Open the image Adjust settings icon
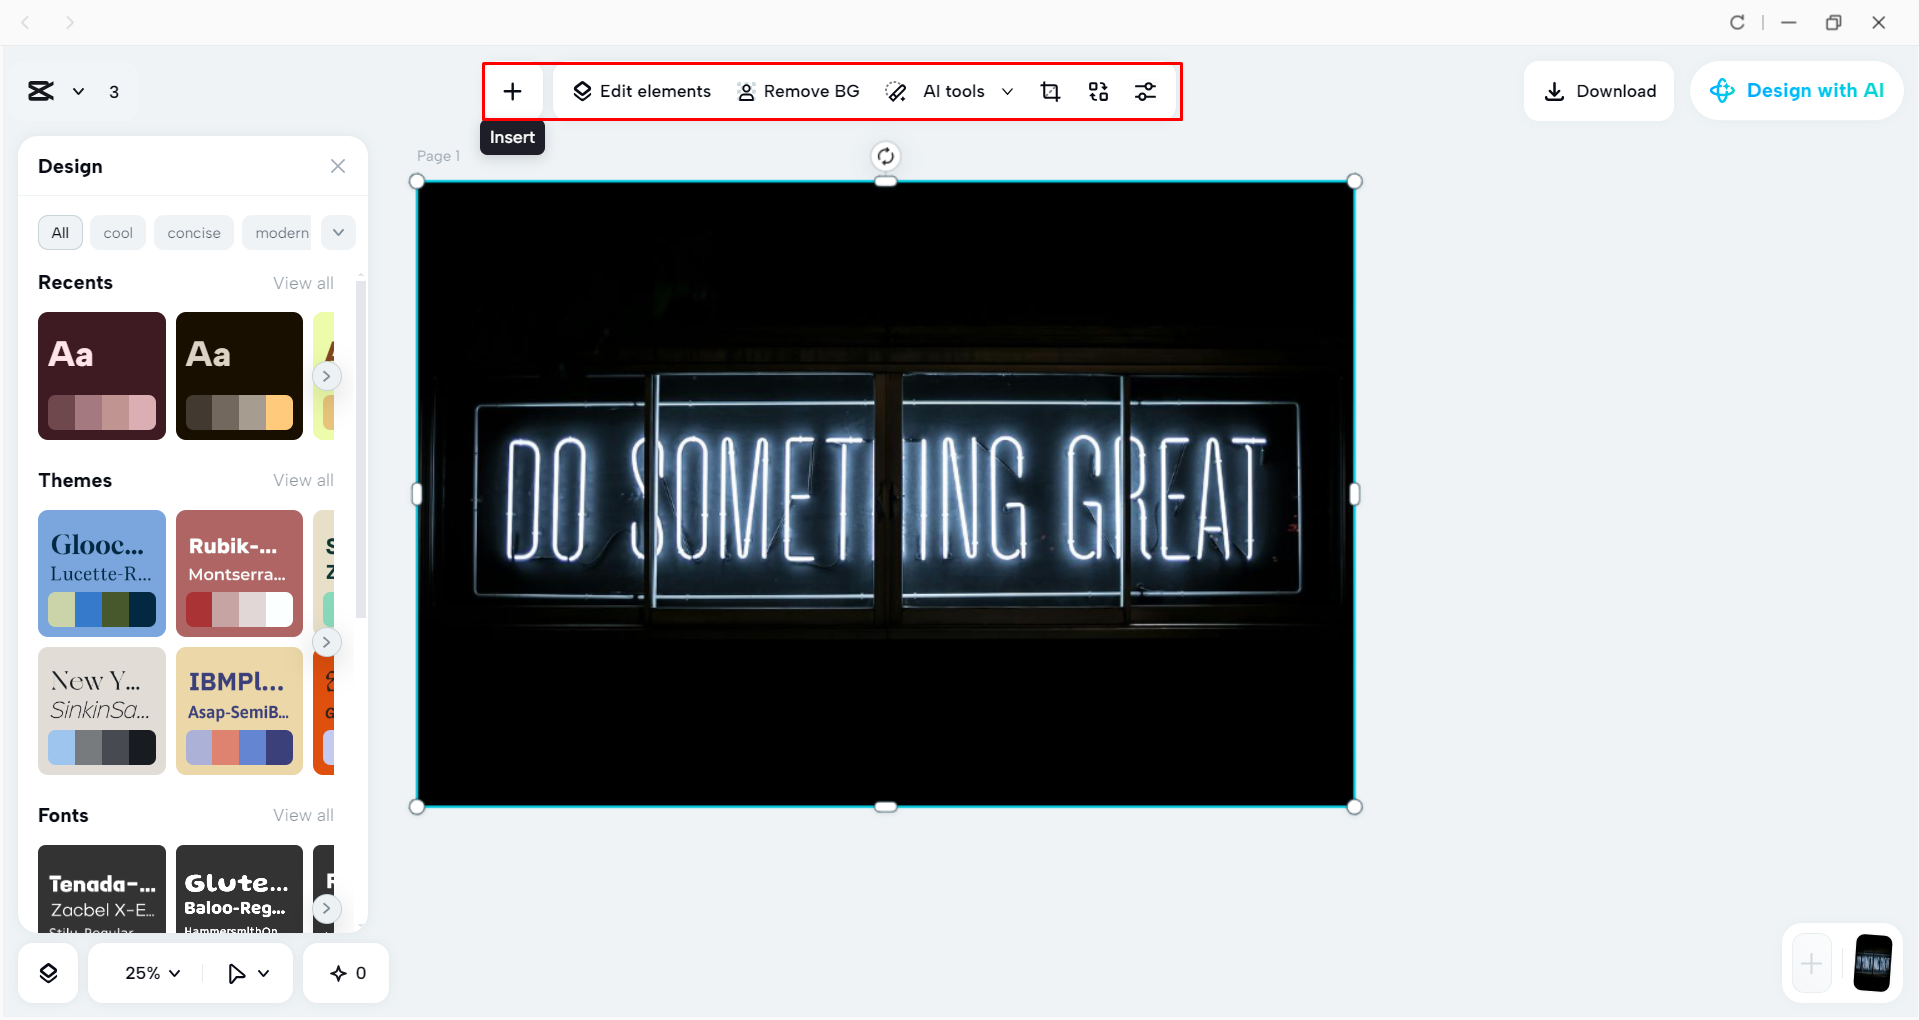 (1146, 91)
